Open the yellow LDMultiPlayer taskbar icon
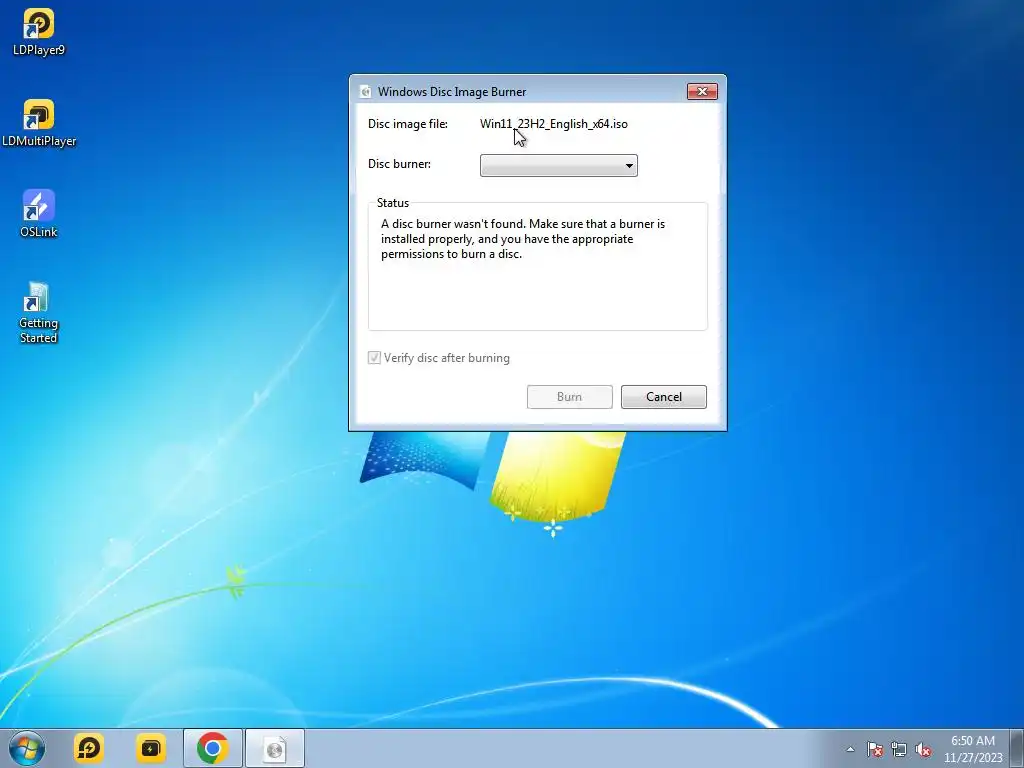The width and height of the screenshot is (1024, 768). tap(151, 748)
